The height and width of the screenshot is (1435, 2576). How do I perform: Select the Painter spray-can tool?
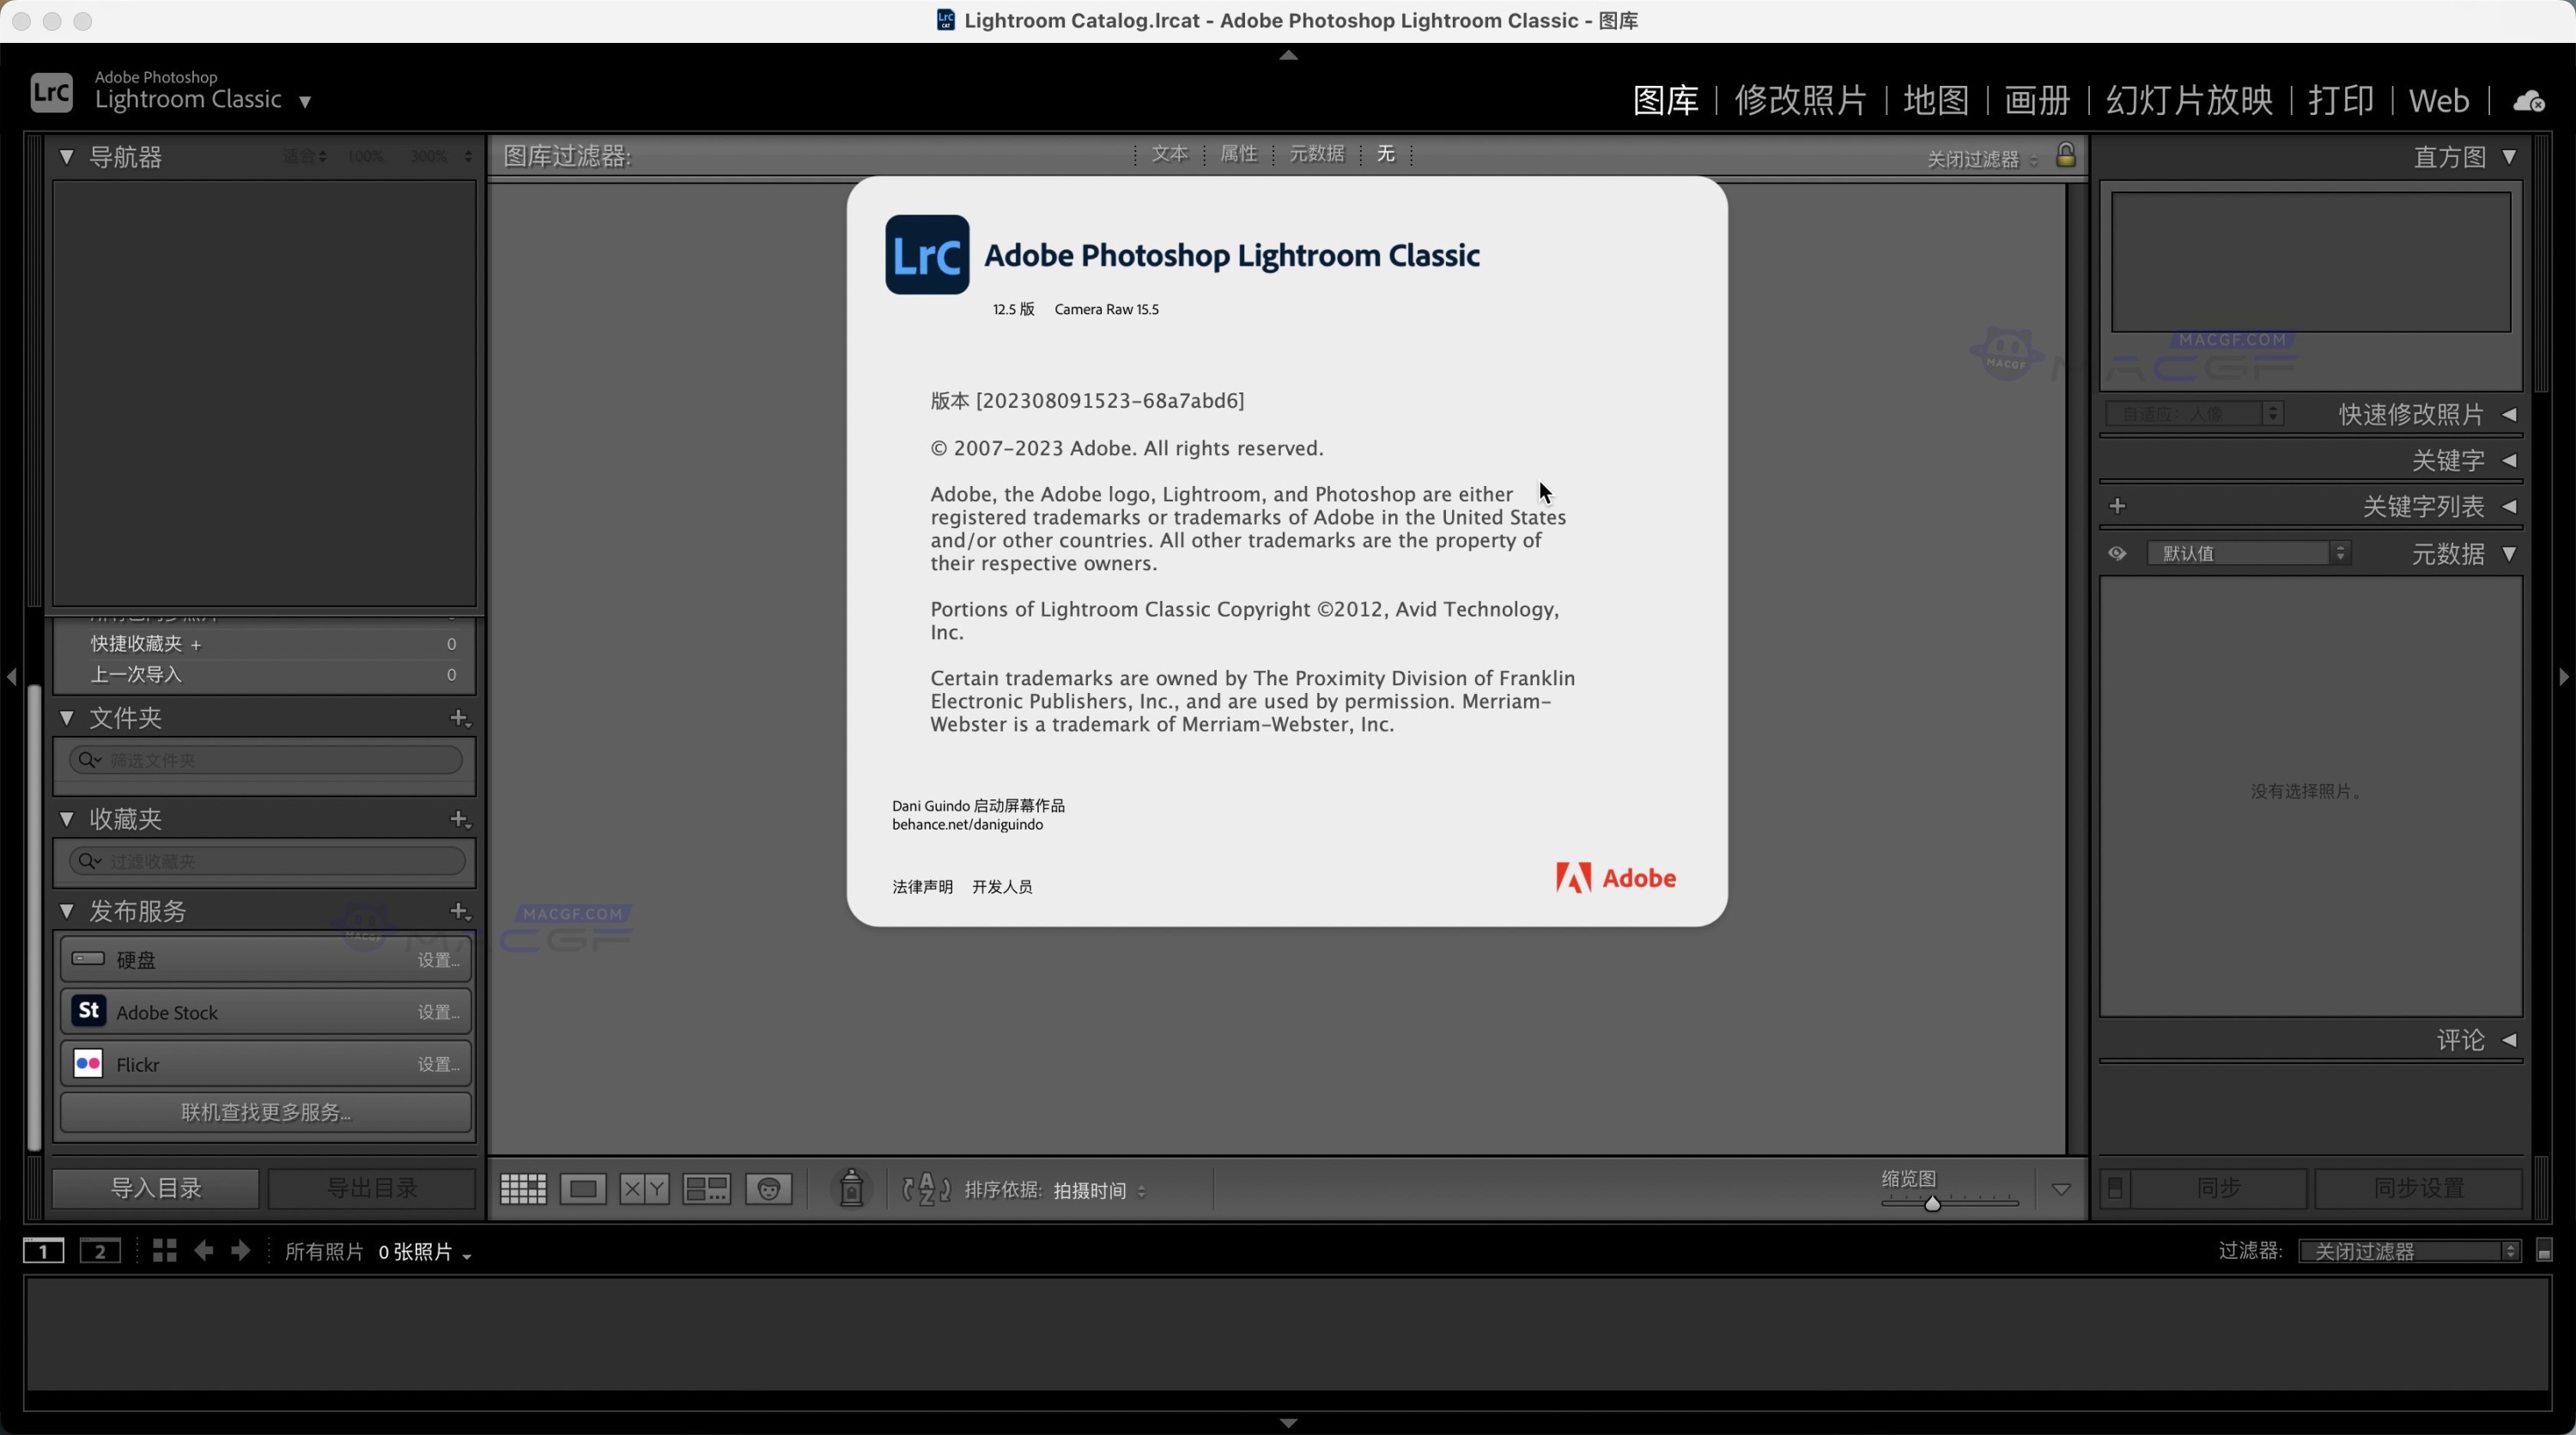[x=851, y=1189]
